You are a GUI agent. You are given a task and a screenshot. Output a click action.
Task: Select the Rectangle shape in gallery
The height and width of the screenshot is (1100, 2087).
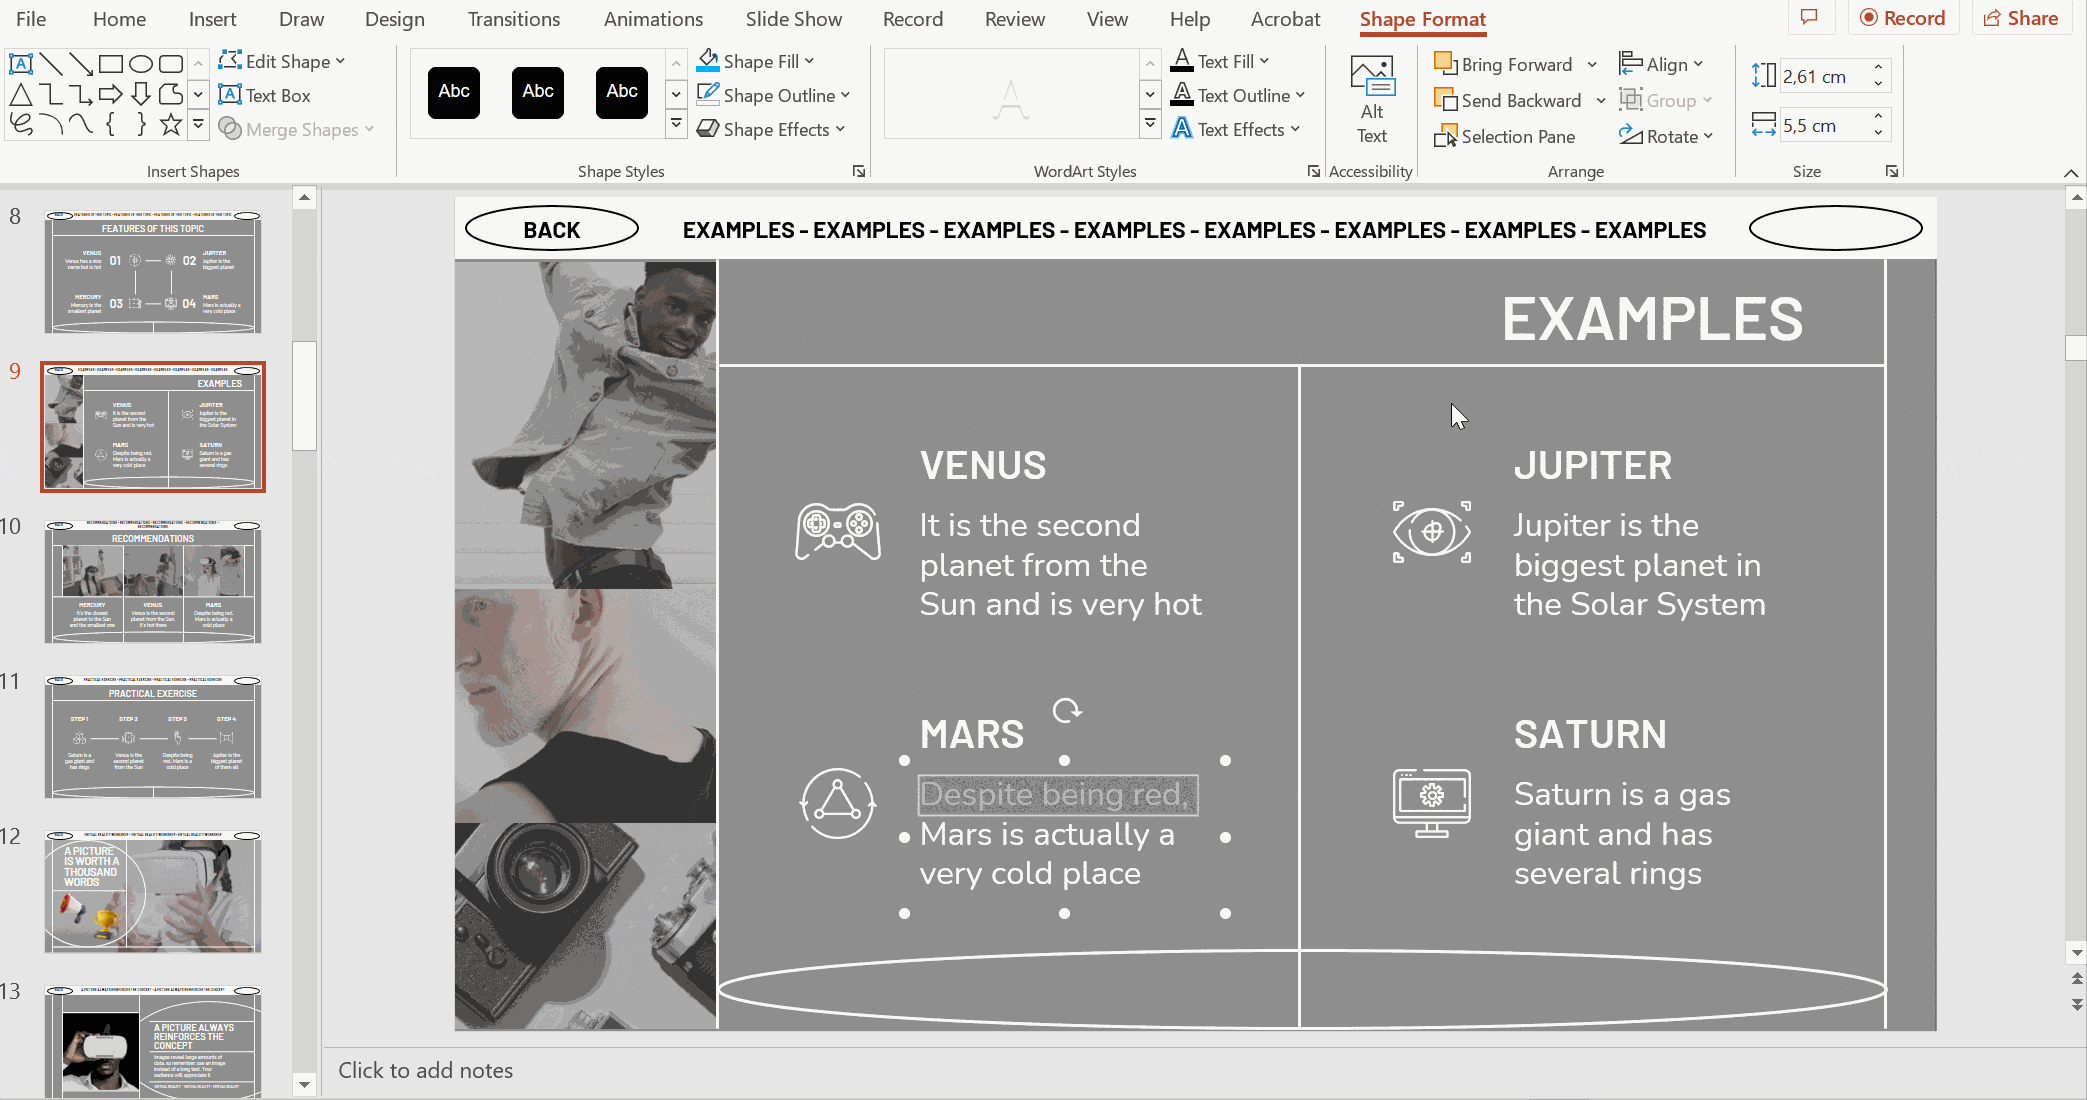tap(111, 64)
